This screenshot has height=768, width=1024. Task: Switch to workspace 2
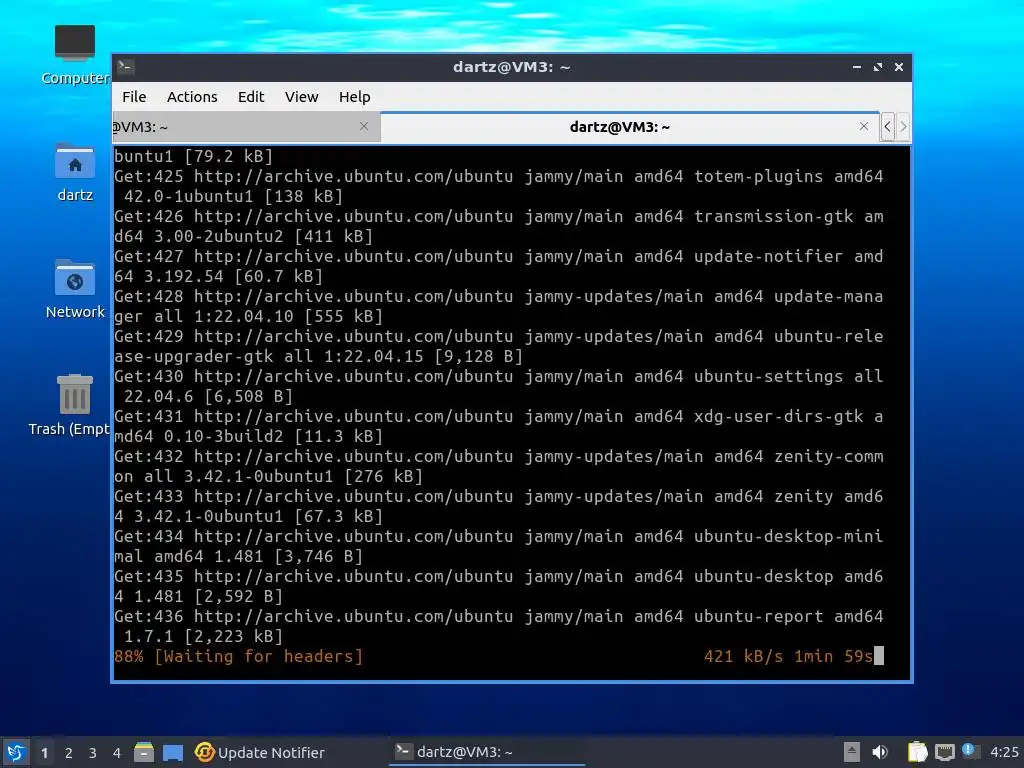pyautogui.click(x=69, y=753)
